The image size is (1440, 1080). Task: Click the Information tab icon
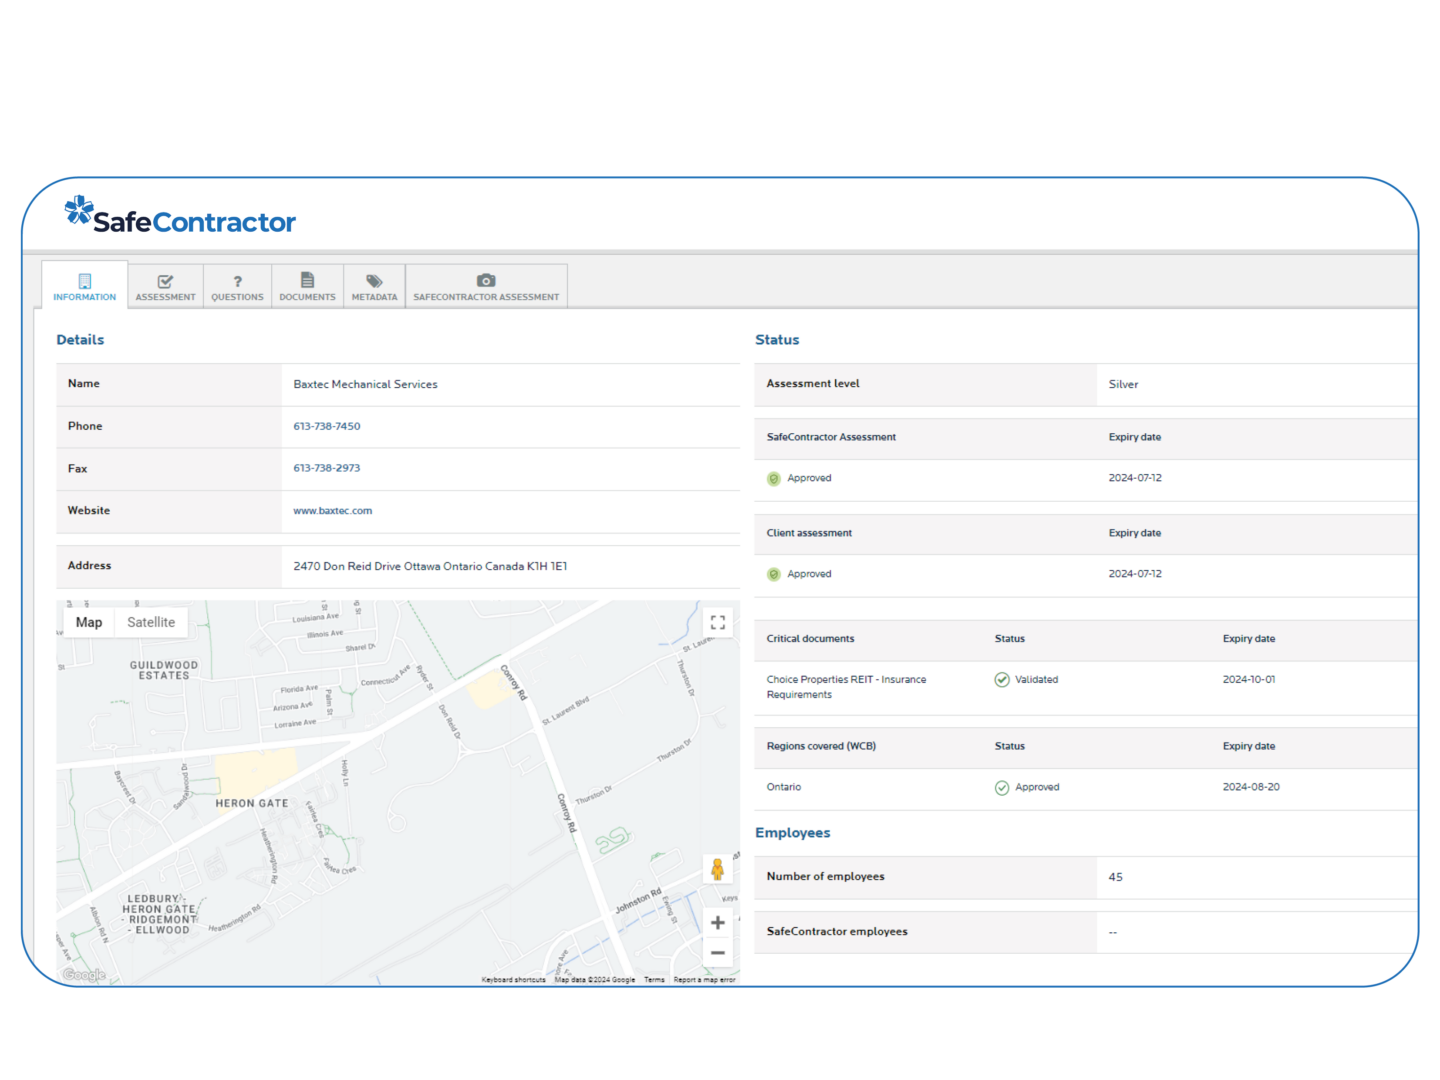click(85, 282)
